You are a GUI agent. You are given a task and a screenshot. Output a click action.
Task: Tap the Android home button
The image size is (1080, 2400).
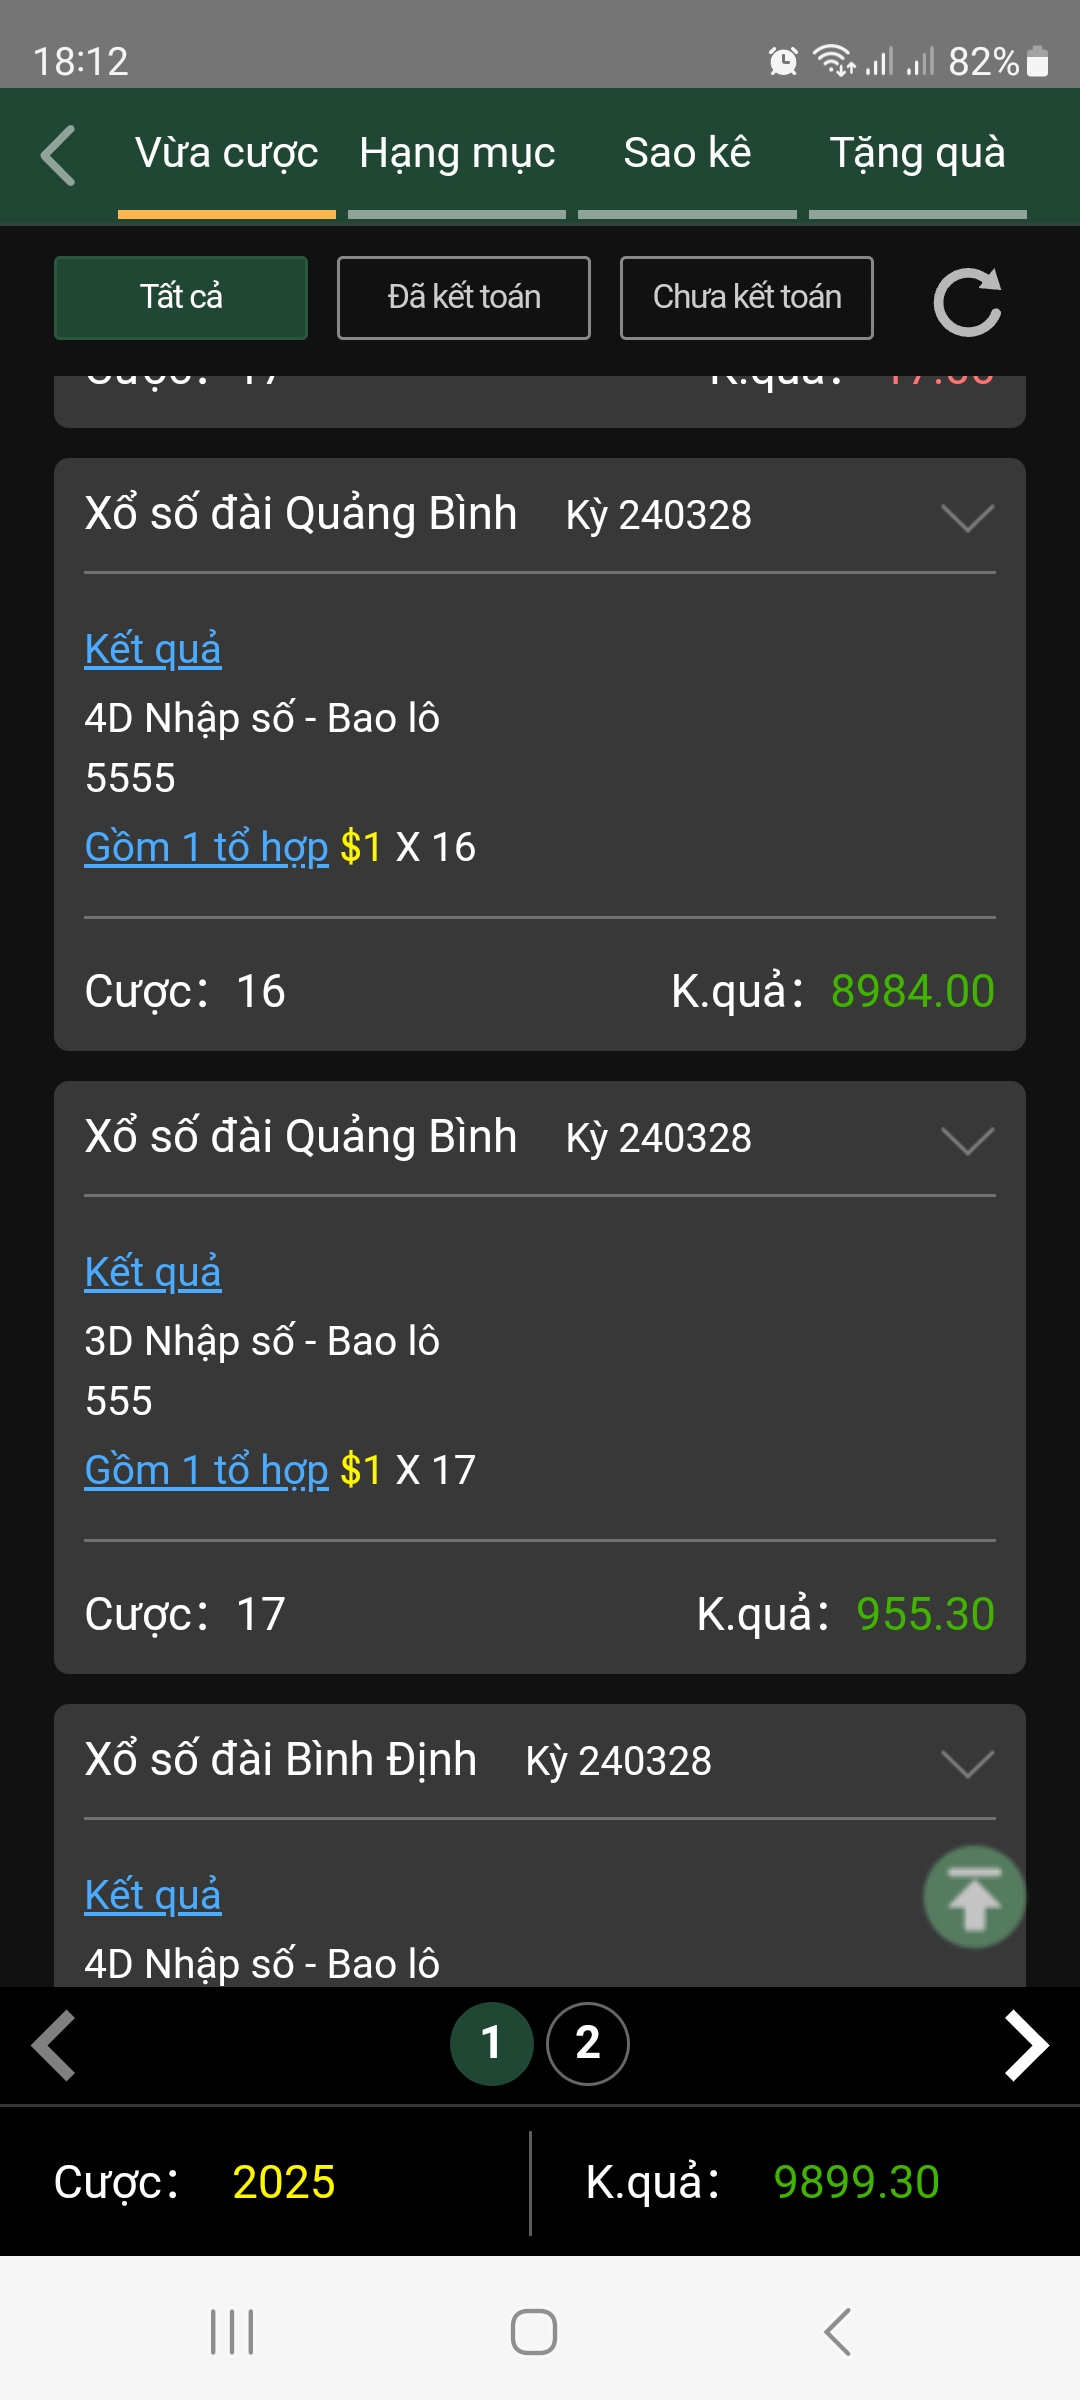pos(534,2332)
